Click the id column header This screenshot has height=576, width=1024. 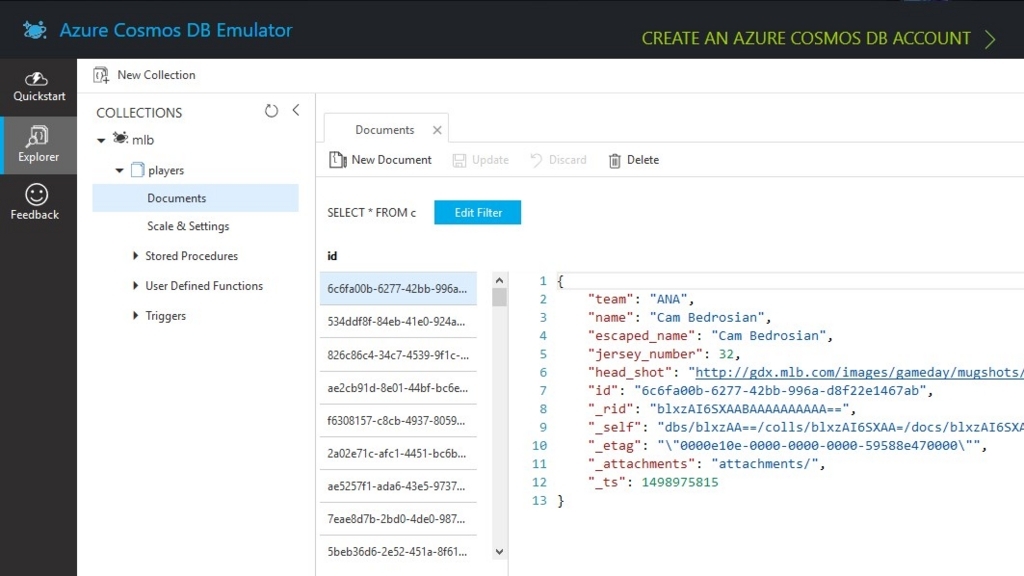[332, 256]
